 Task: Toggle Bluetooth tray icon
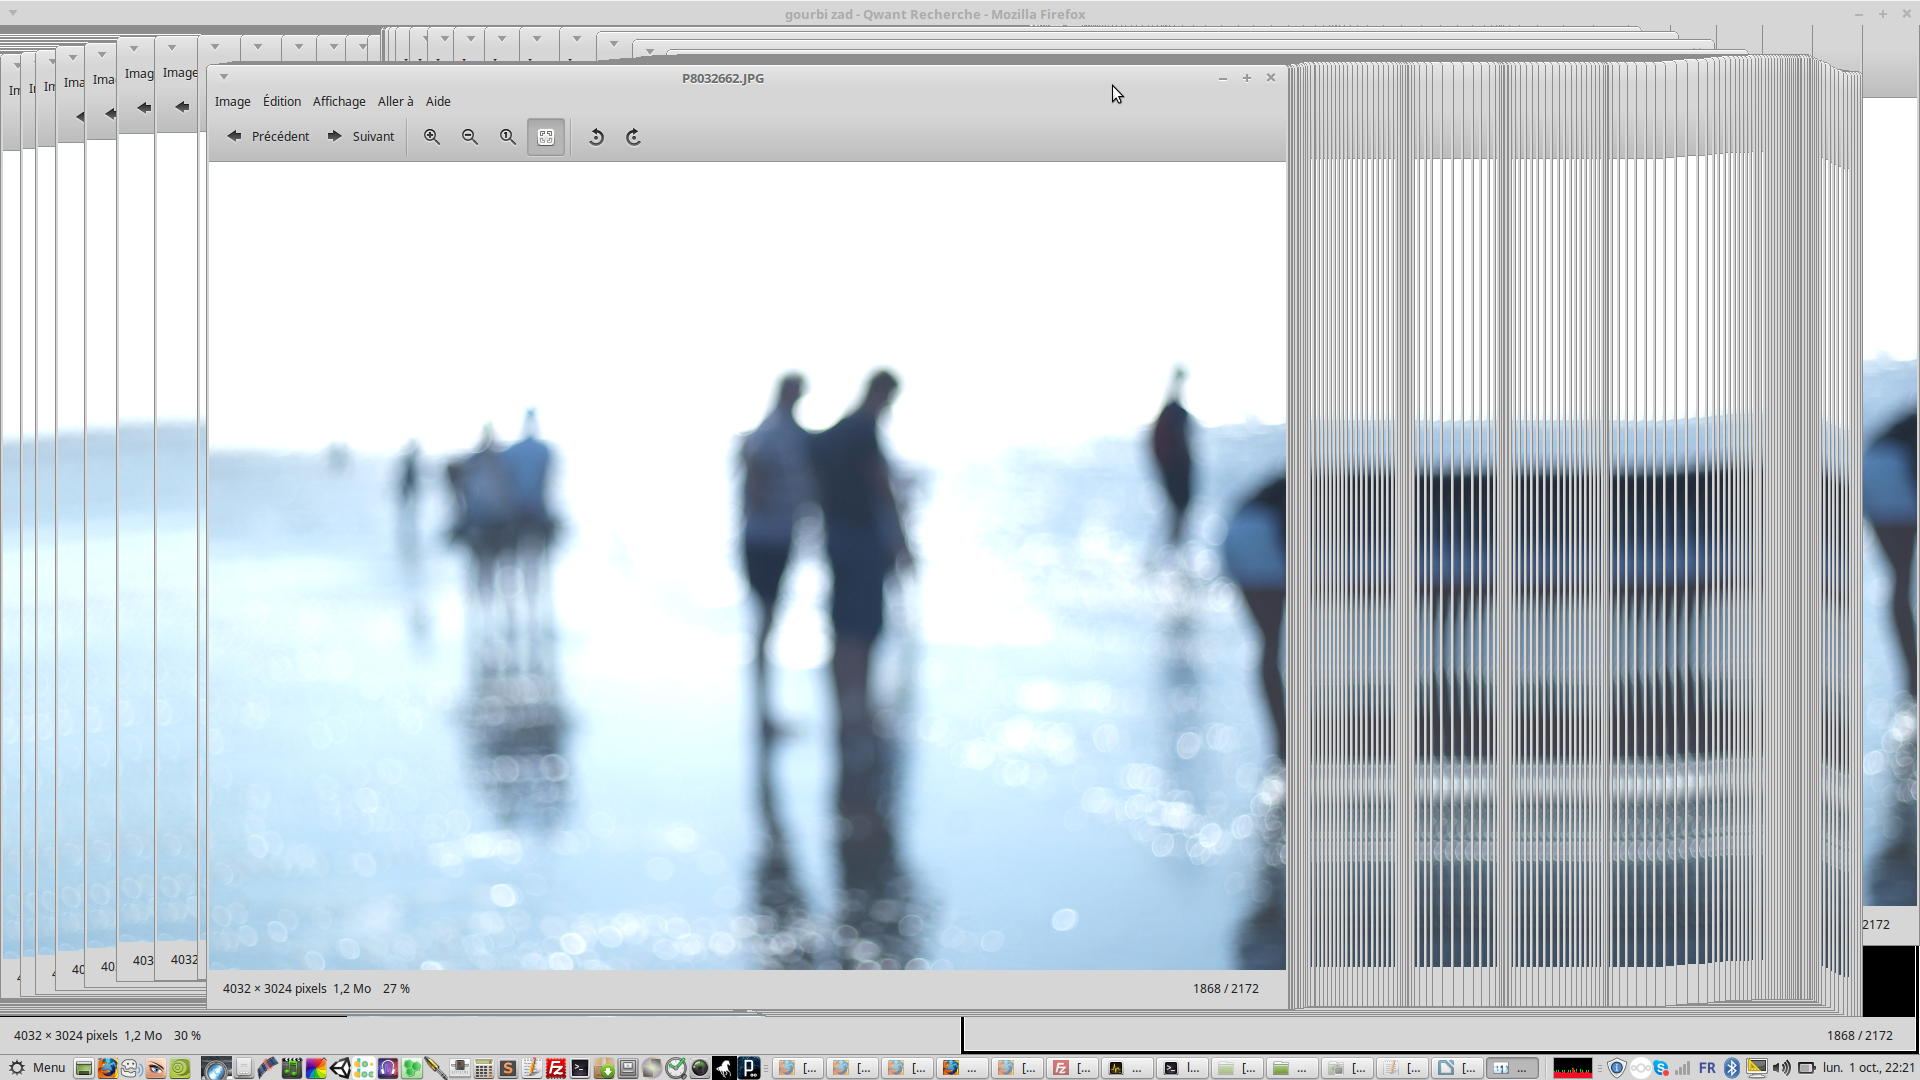coord(1732,1068)
